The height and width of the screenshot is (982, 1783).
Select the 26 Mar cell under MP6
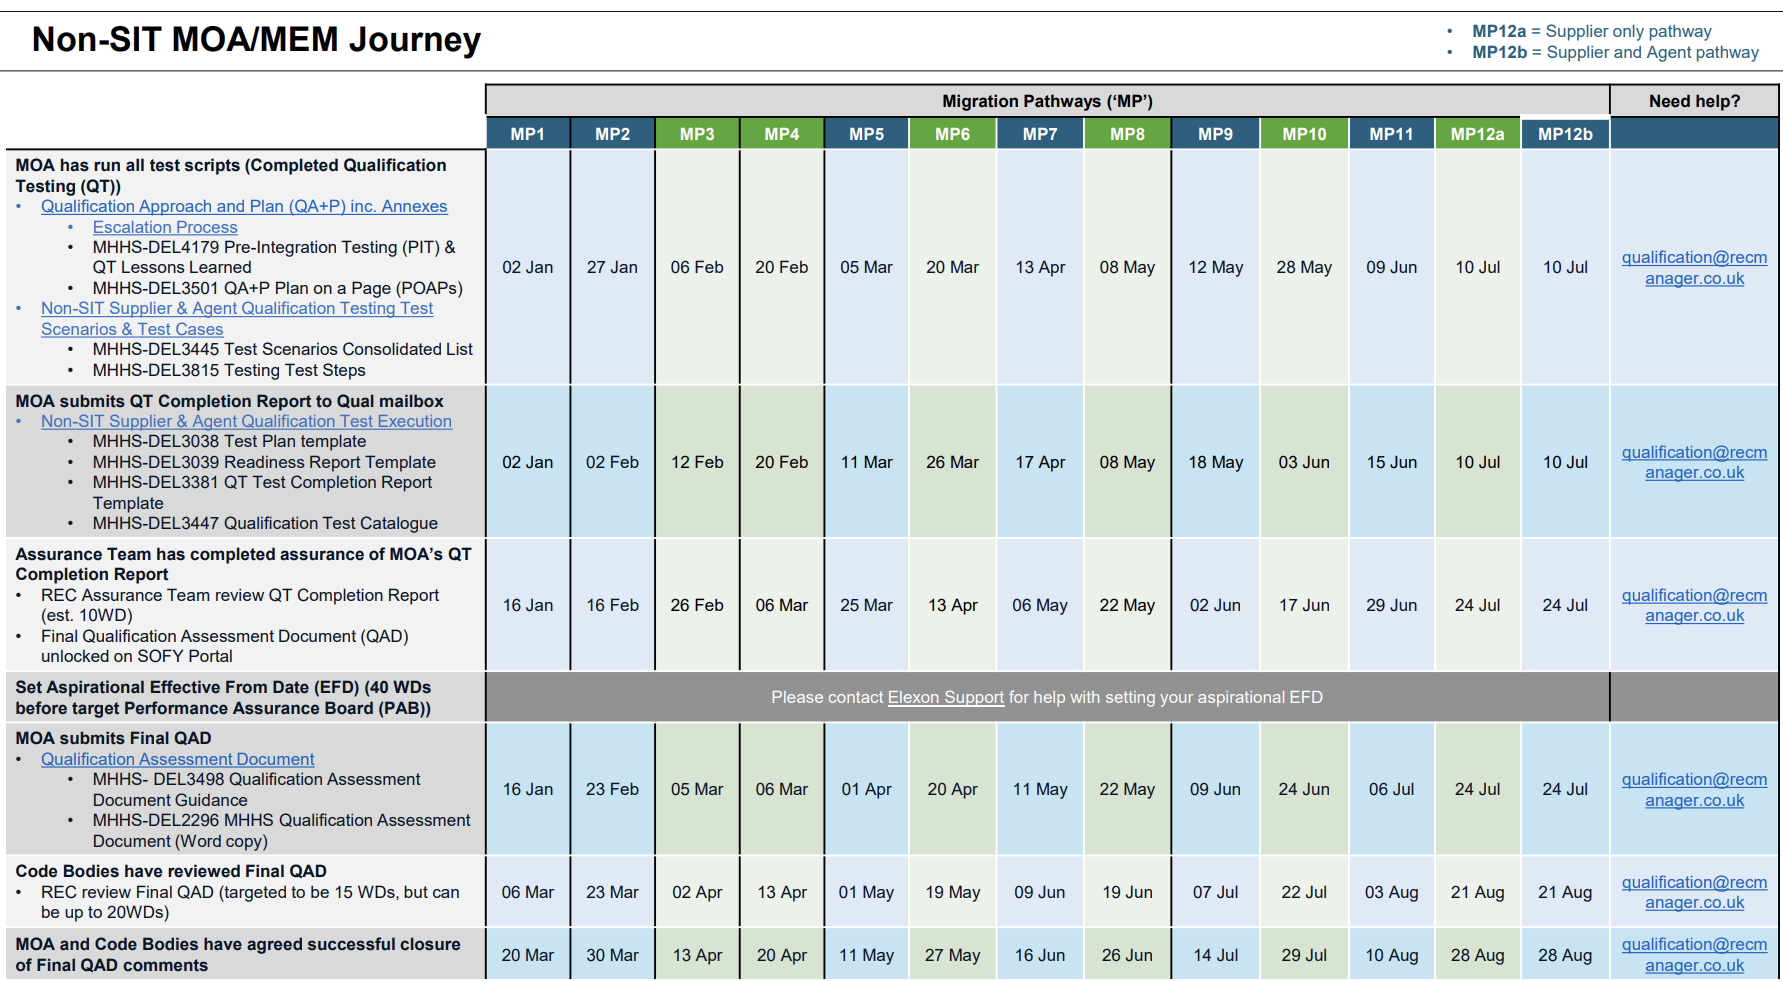point(953,462)
